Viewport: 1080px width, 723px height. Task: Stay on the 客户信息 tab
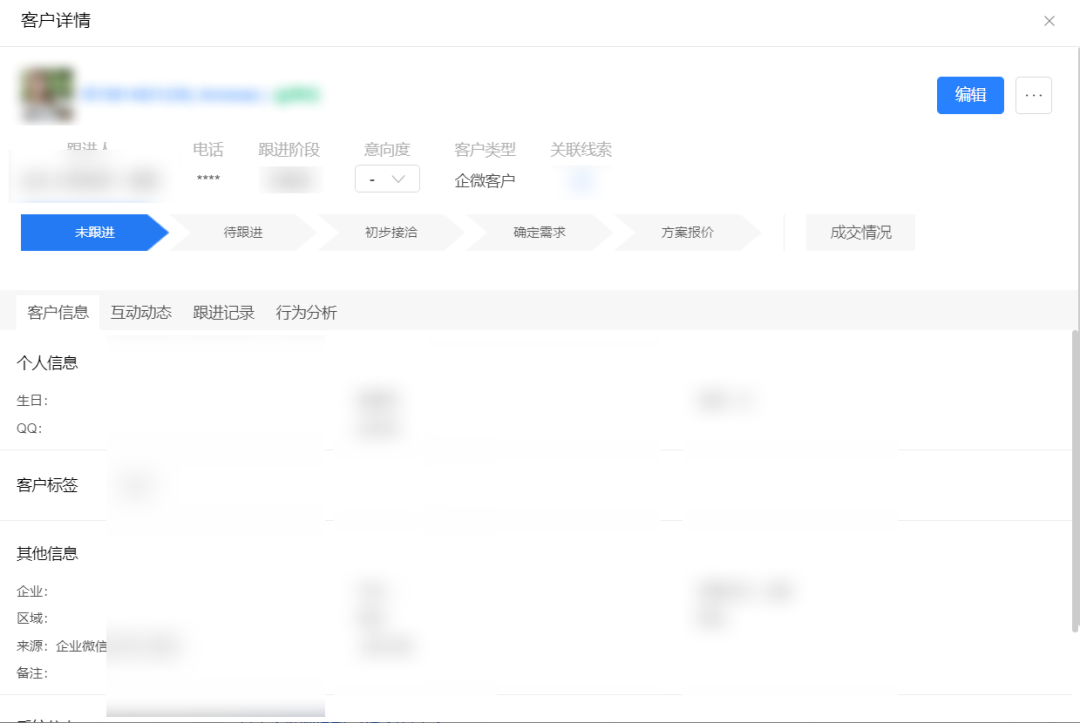click(x=57, y=312)
